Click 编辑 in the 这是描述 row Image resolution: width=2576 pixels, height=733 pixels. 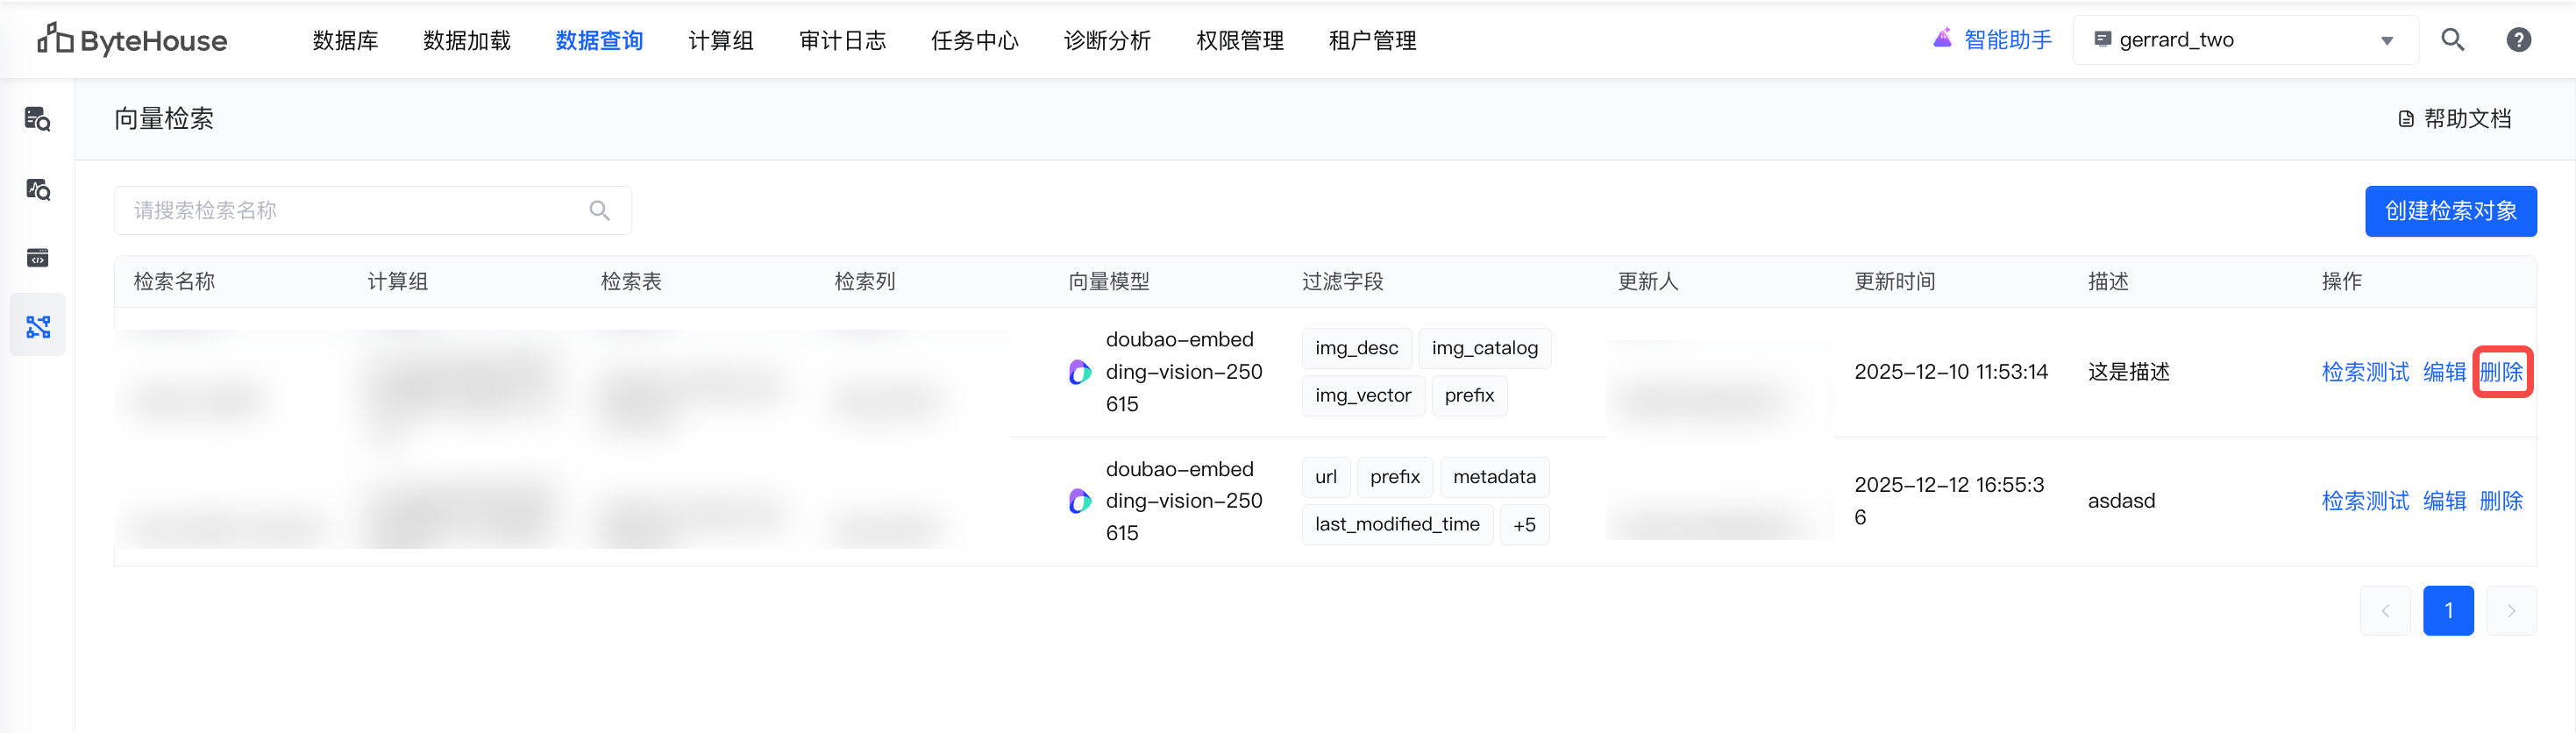[2444, 372]
